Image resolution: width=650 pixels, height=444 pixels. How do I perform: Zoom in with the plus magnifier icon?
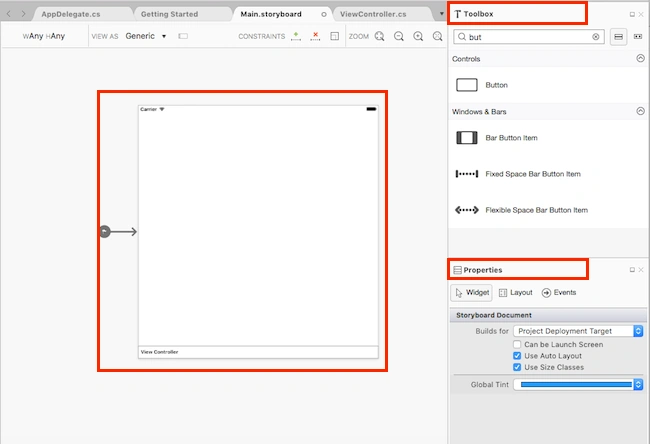click(x=418, y=36)
